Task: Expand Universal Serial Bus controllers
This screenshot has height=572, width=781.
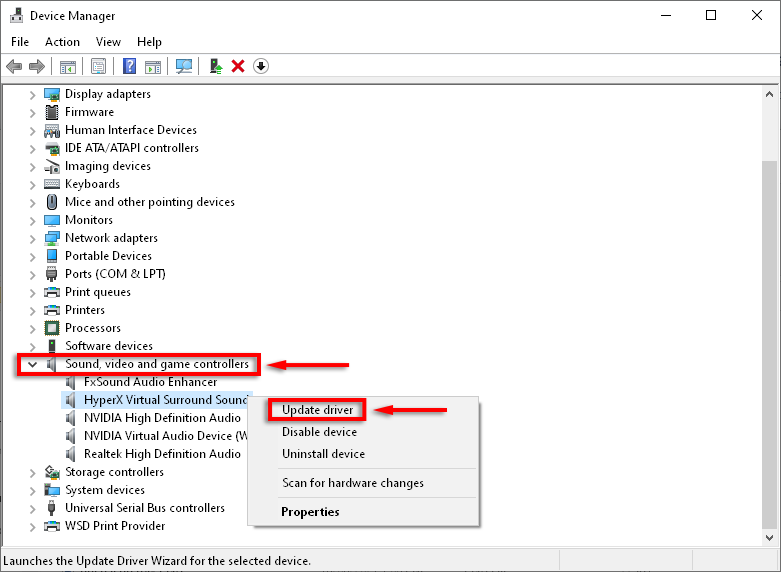Action: coord(32,509)
